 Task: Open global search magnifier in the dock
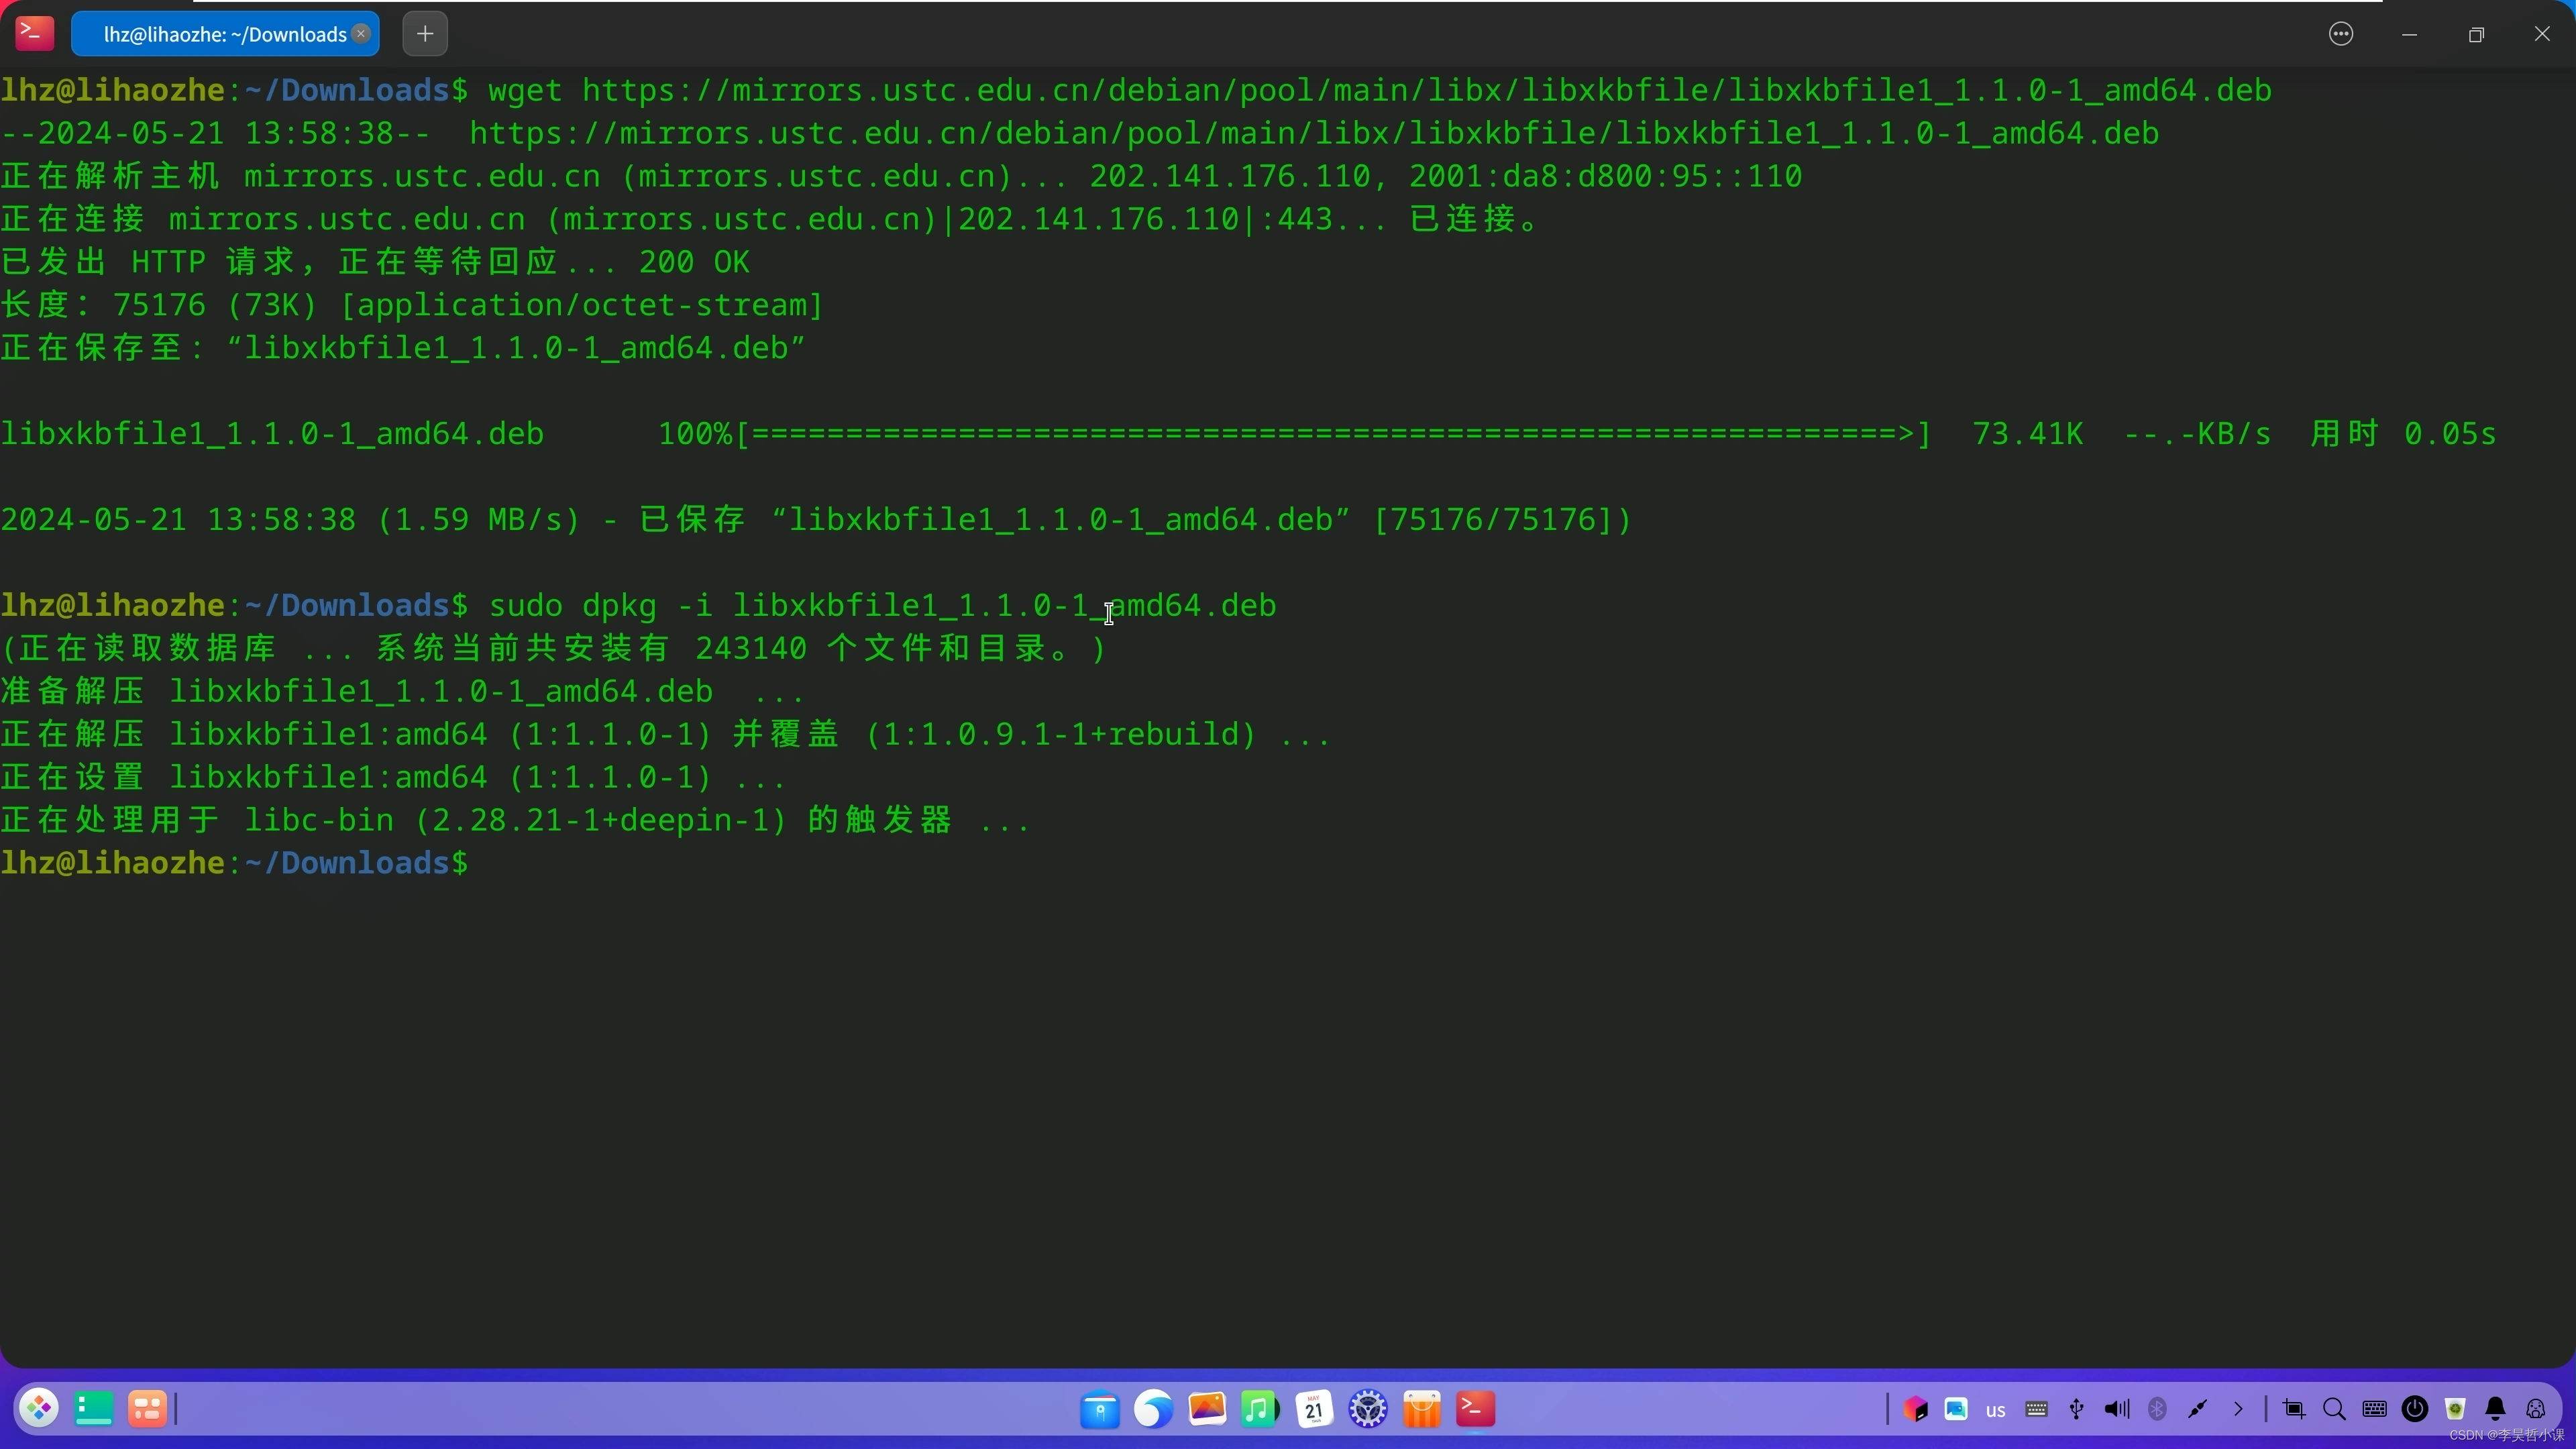pos(2335,1409)
